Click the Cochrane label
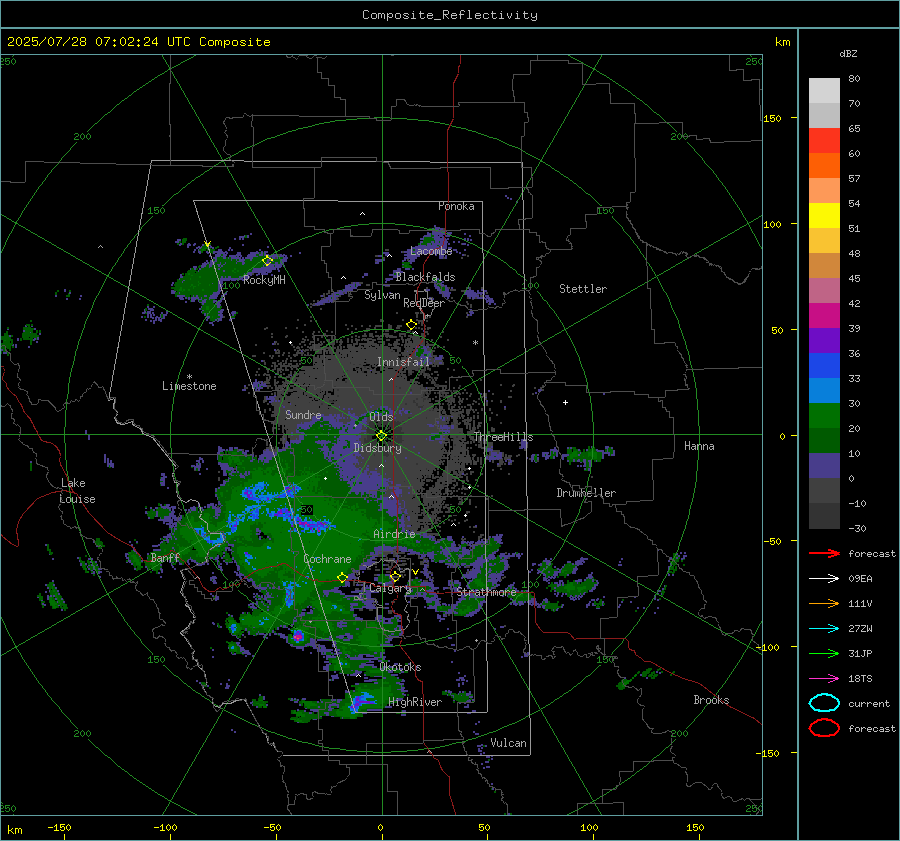Image resolution: width=900 pixels, height=841 pixels. pos(327,559)
